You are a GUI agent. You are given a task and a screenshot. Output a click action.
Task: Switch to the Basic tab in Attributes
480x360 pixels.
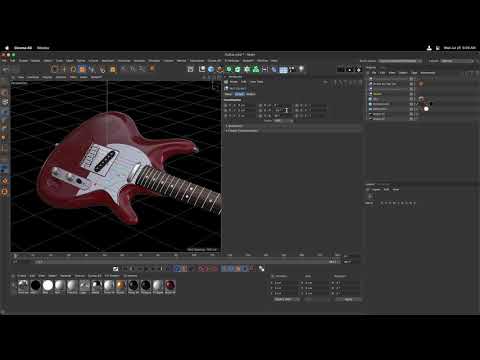228,94
